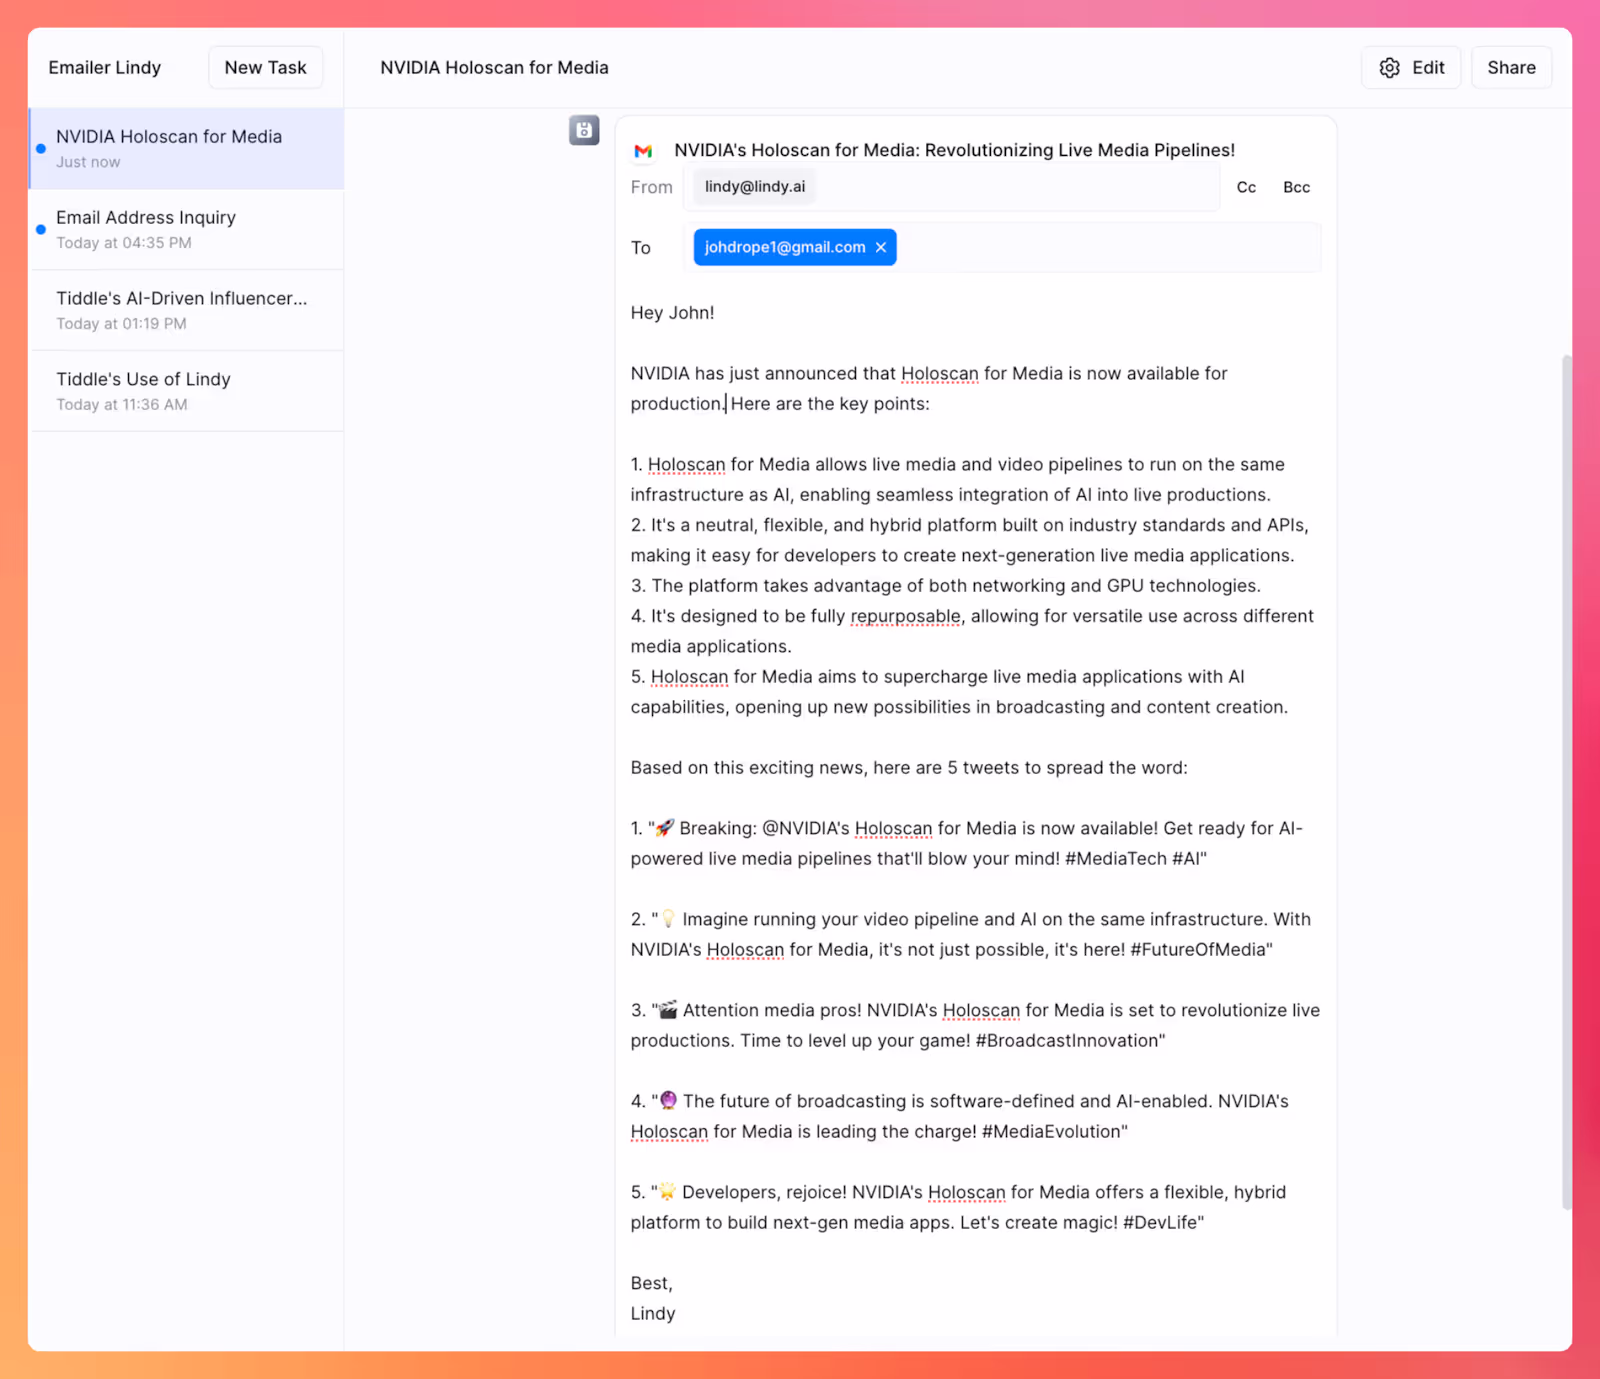Click the star emoji in tweet 5
The height and width of the screenshot is (1379, 1600).
pyautogui.click(x=667, y=1192)
